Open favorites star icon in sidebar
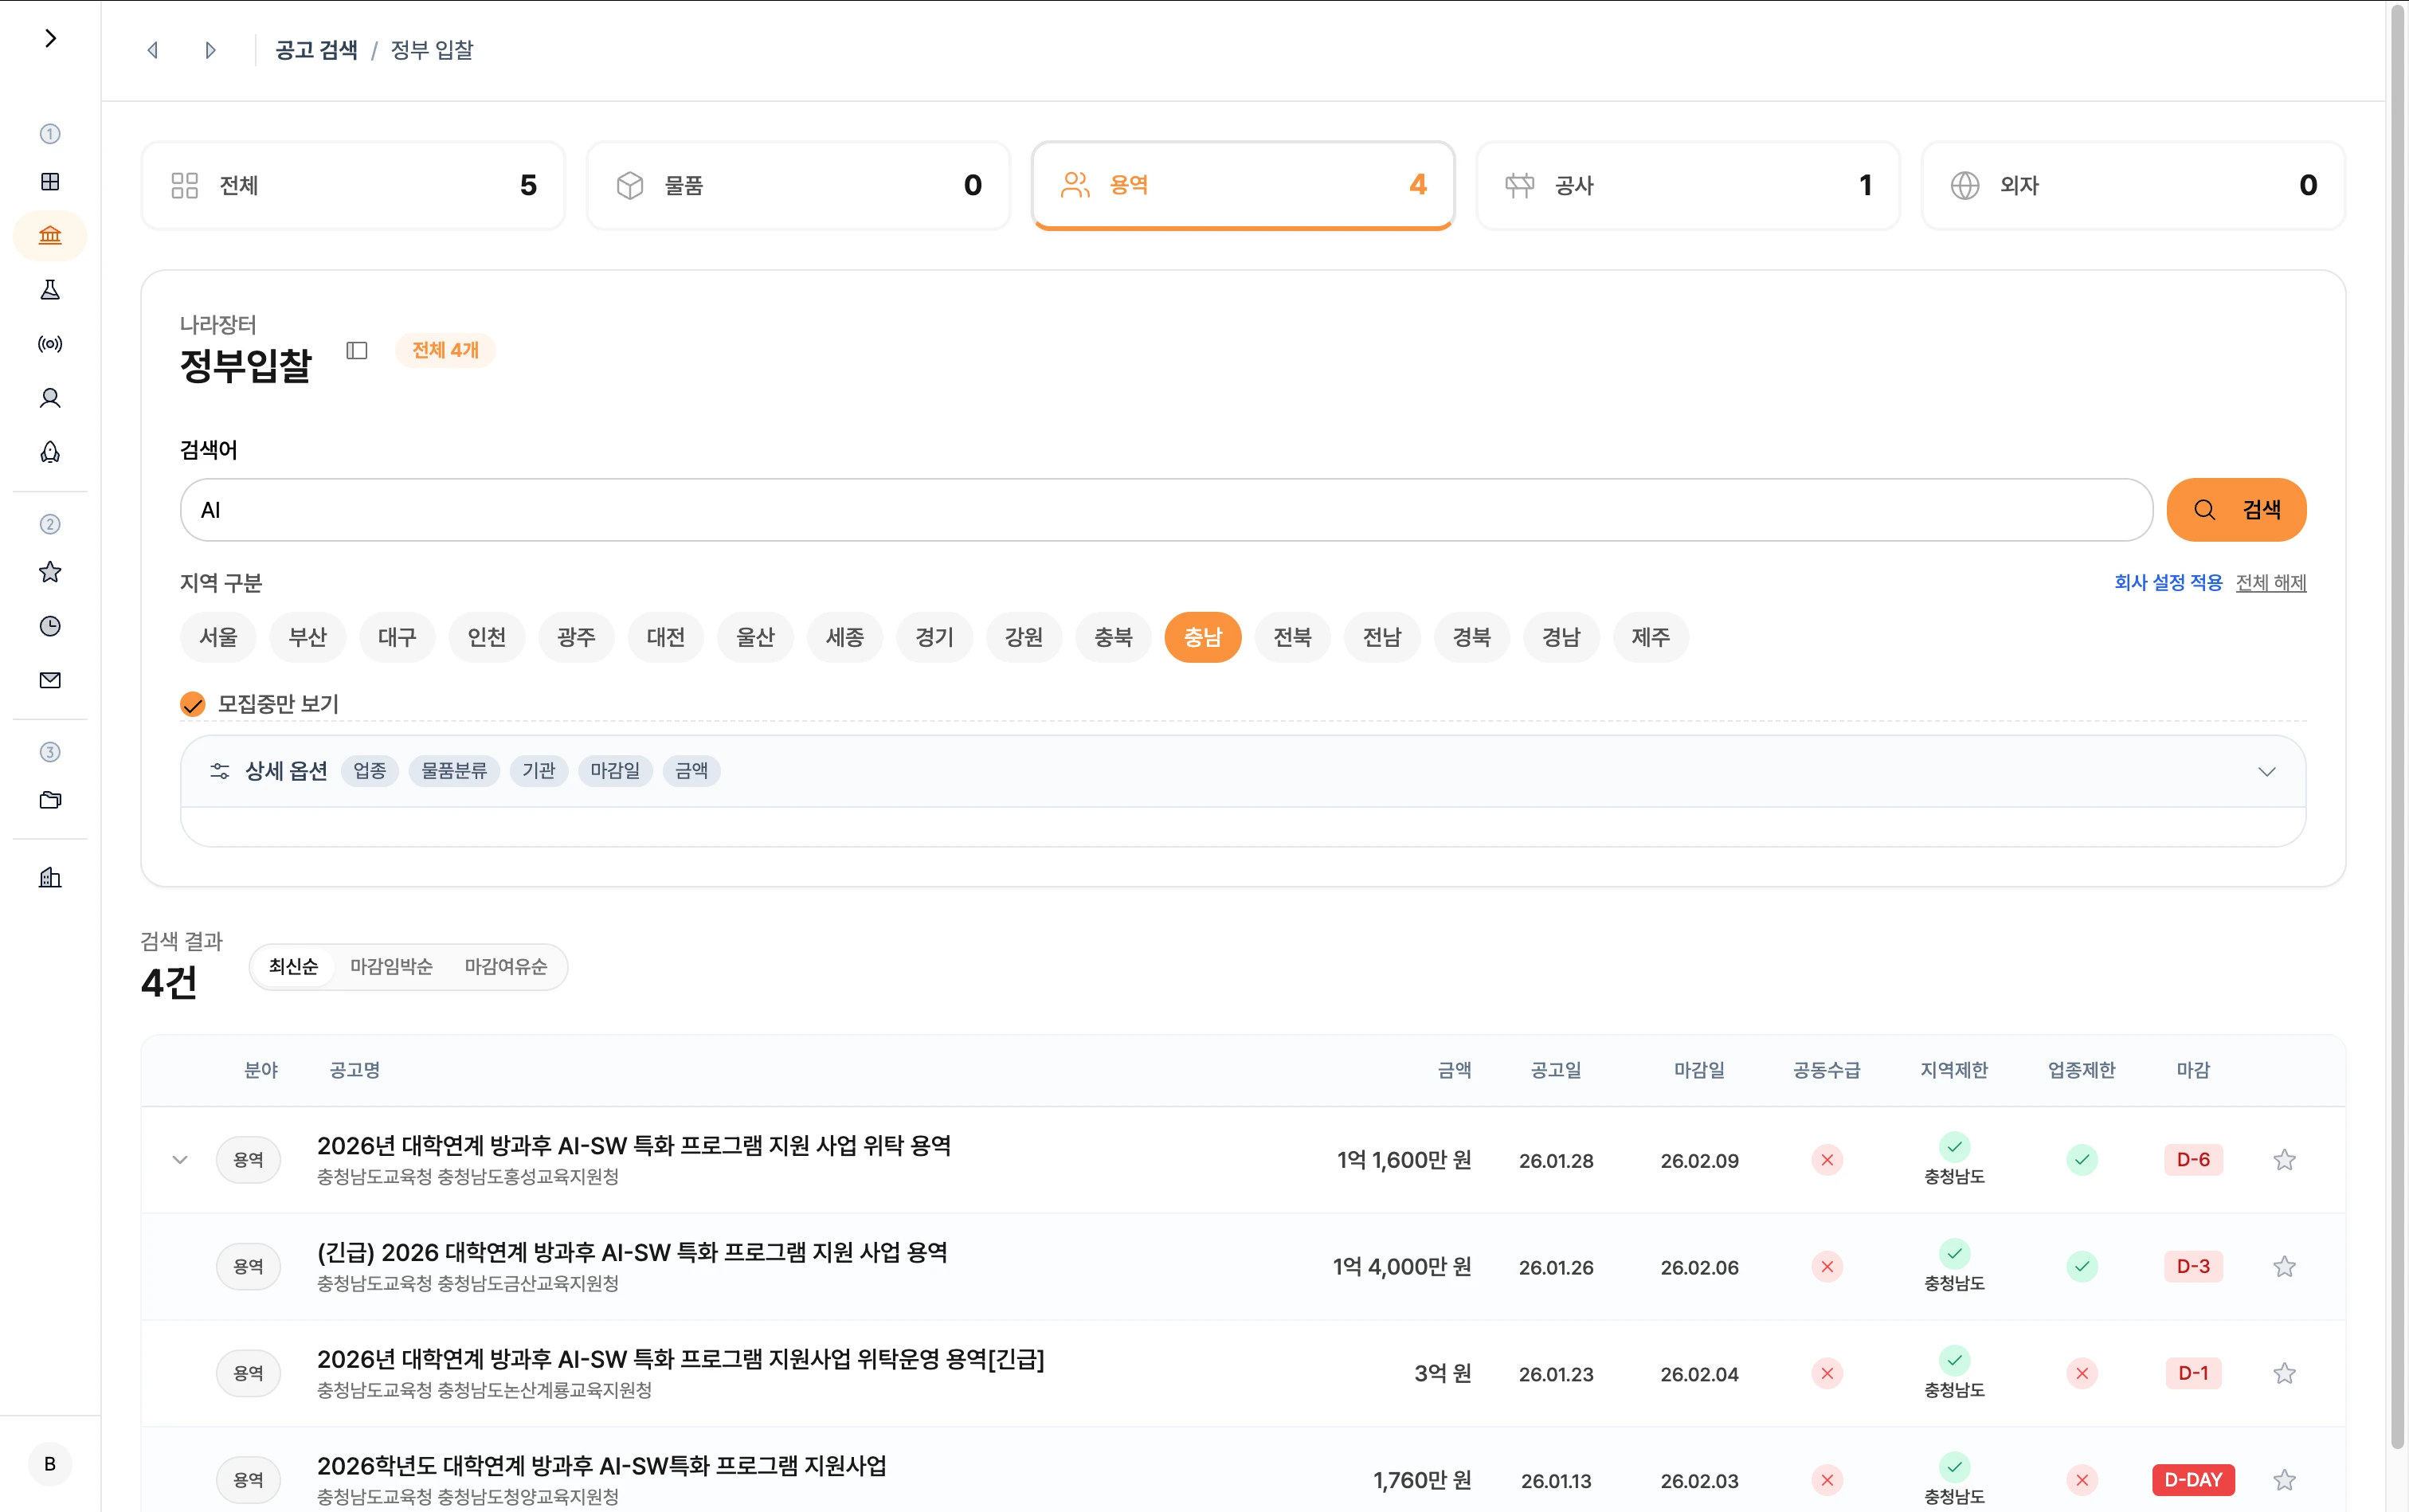Viewport: 2409px width, 1512px height. (x=50, y=572)
